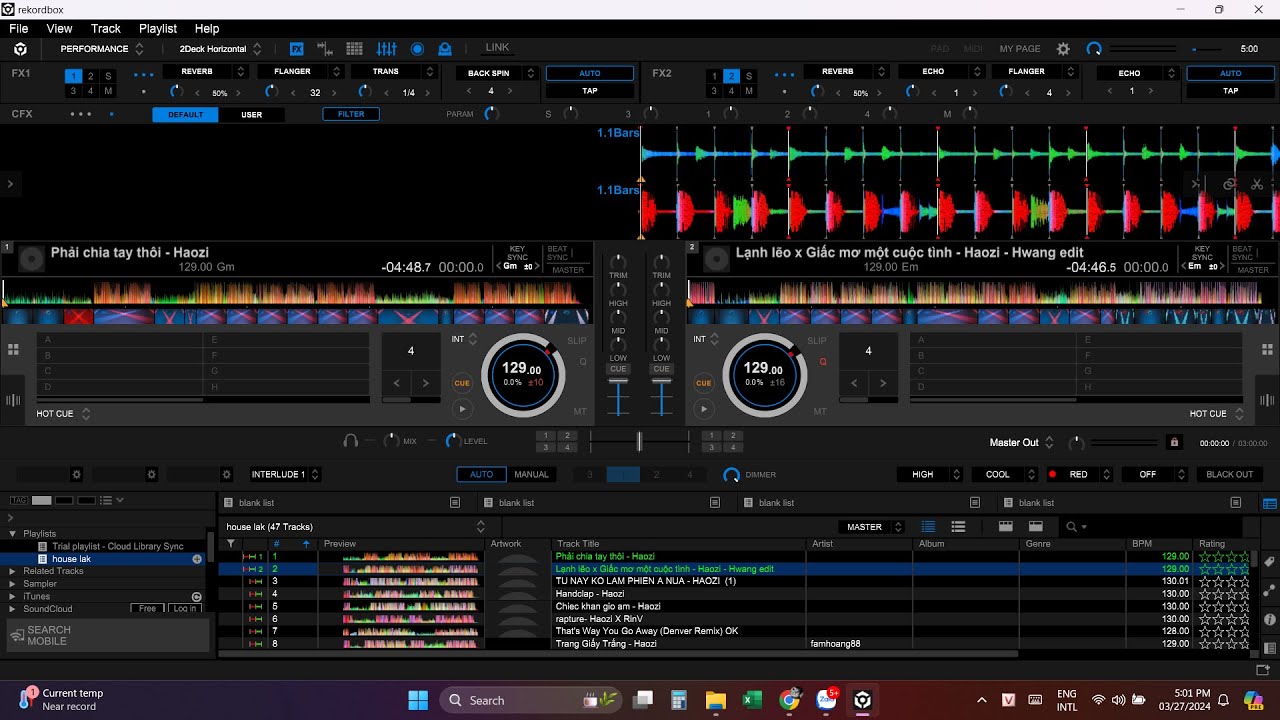Toggle FX1 AUTO beat button
The height and width of the screenshot is (720, 1280).
click(590, 73)
